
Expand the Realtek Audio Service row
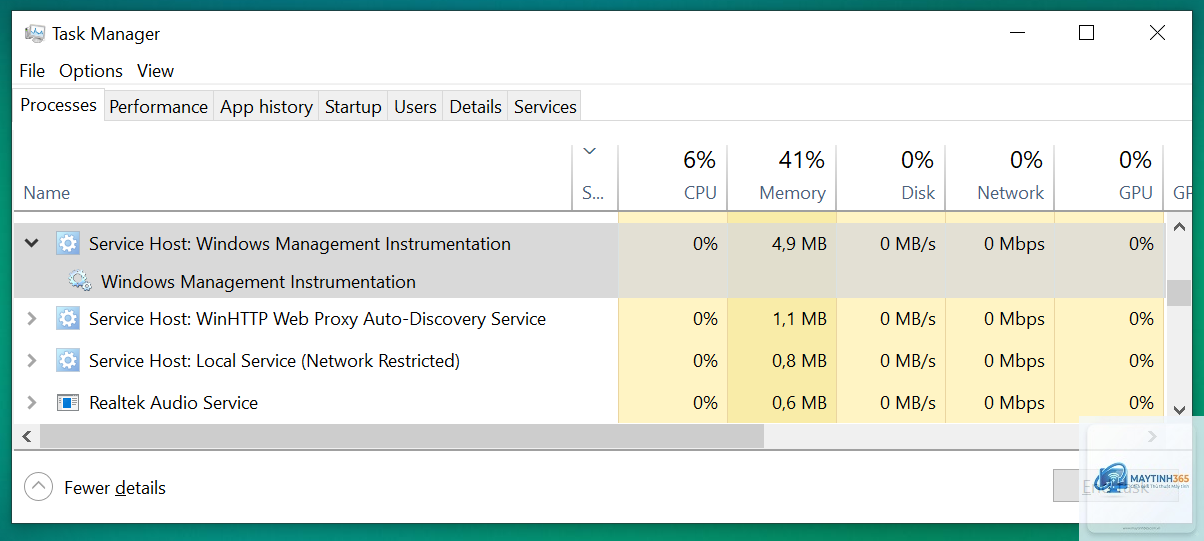click(x=31, y=403)
